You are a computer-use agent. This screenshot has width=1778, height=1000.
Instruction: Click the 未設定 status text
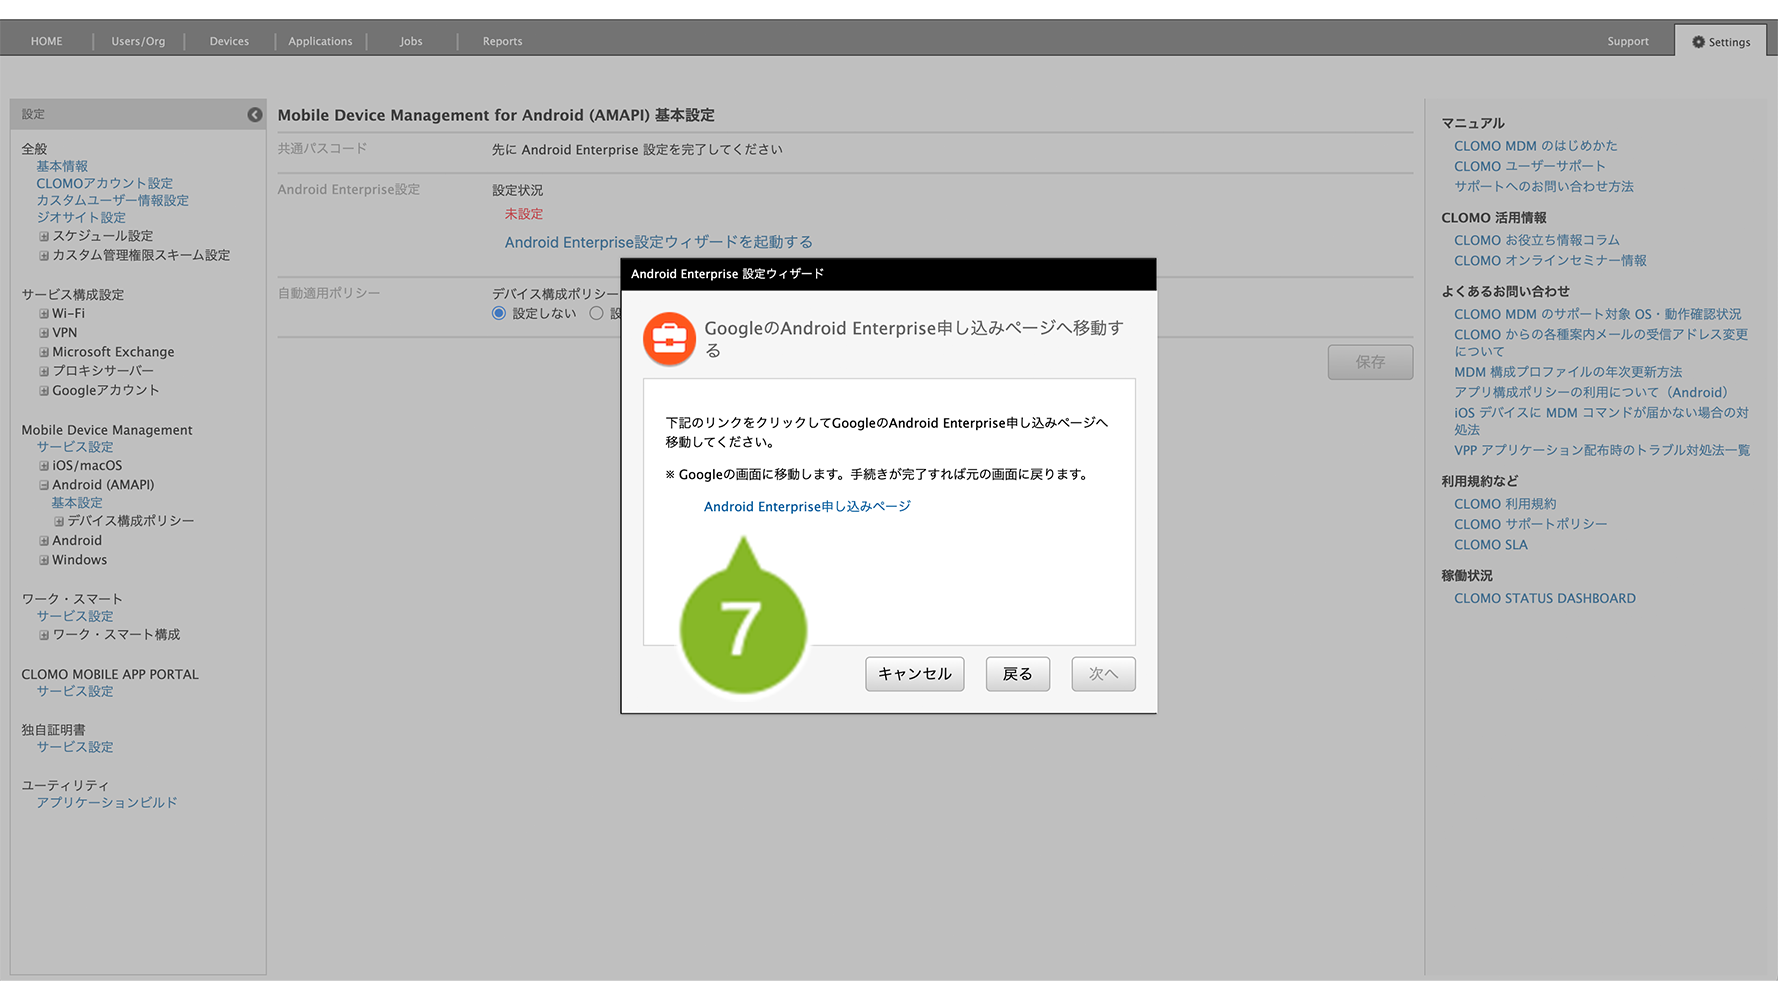point(524,214)
